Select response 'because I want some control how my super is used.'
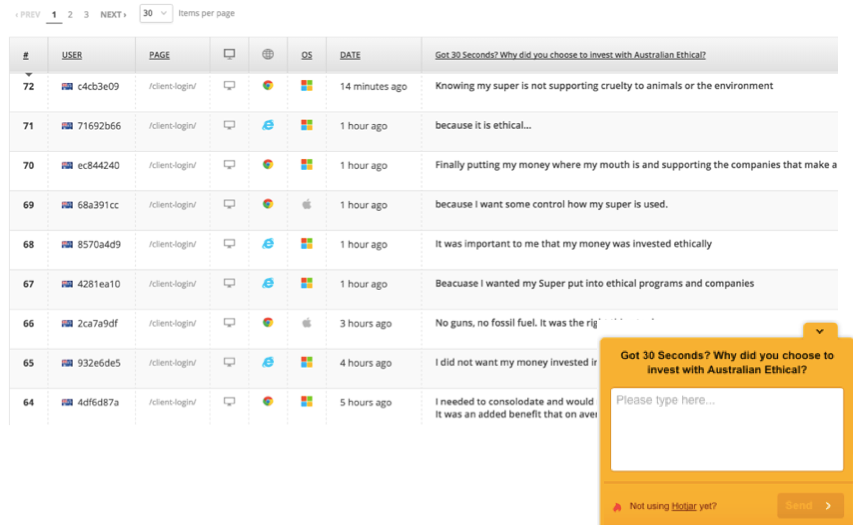This screenshot has height=525, width=853. pyautogui.click(x=551, y=204)
